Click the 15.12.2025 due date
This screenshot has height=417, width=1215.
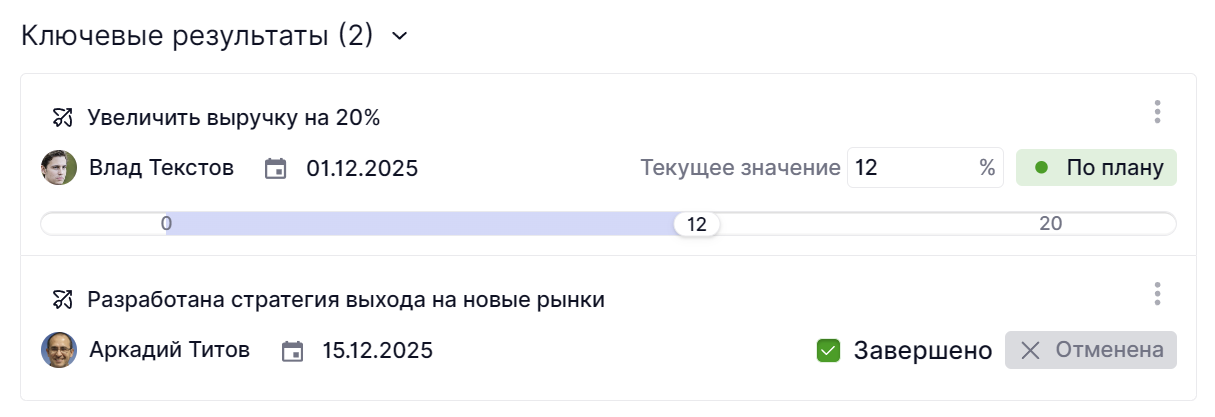tap(377, 351)
